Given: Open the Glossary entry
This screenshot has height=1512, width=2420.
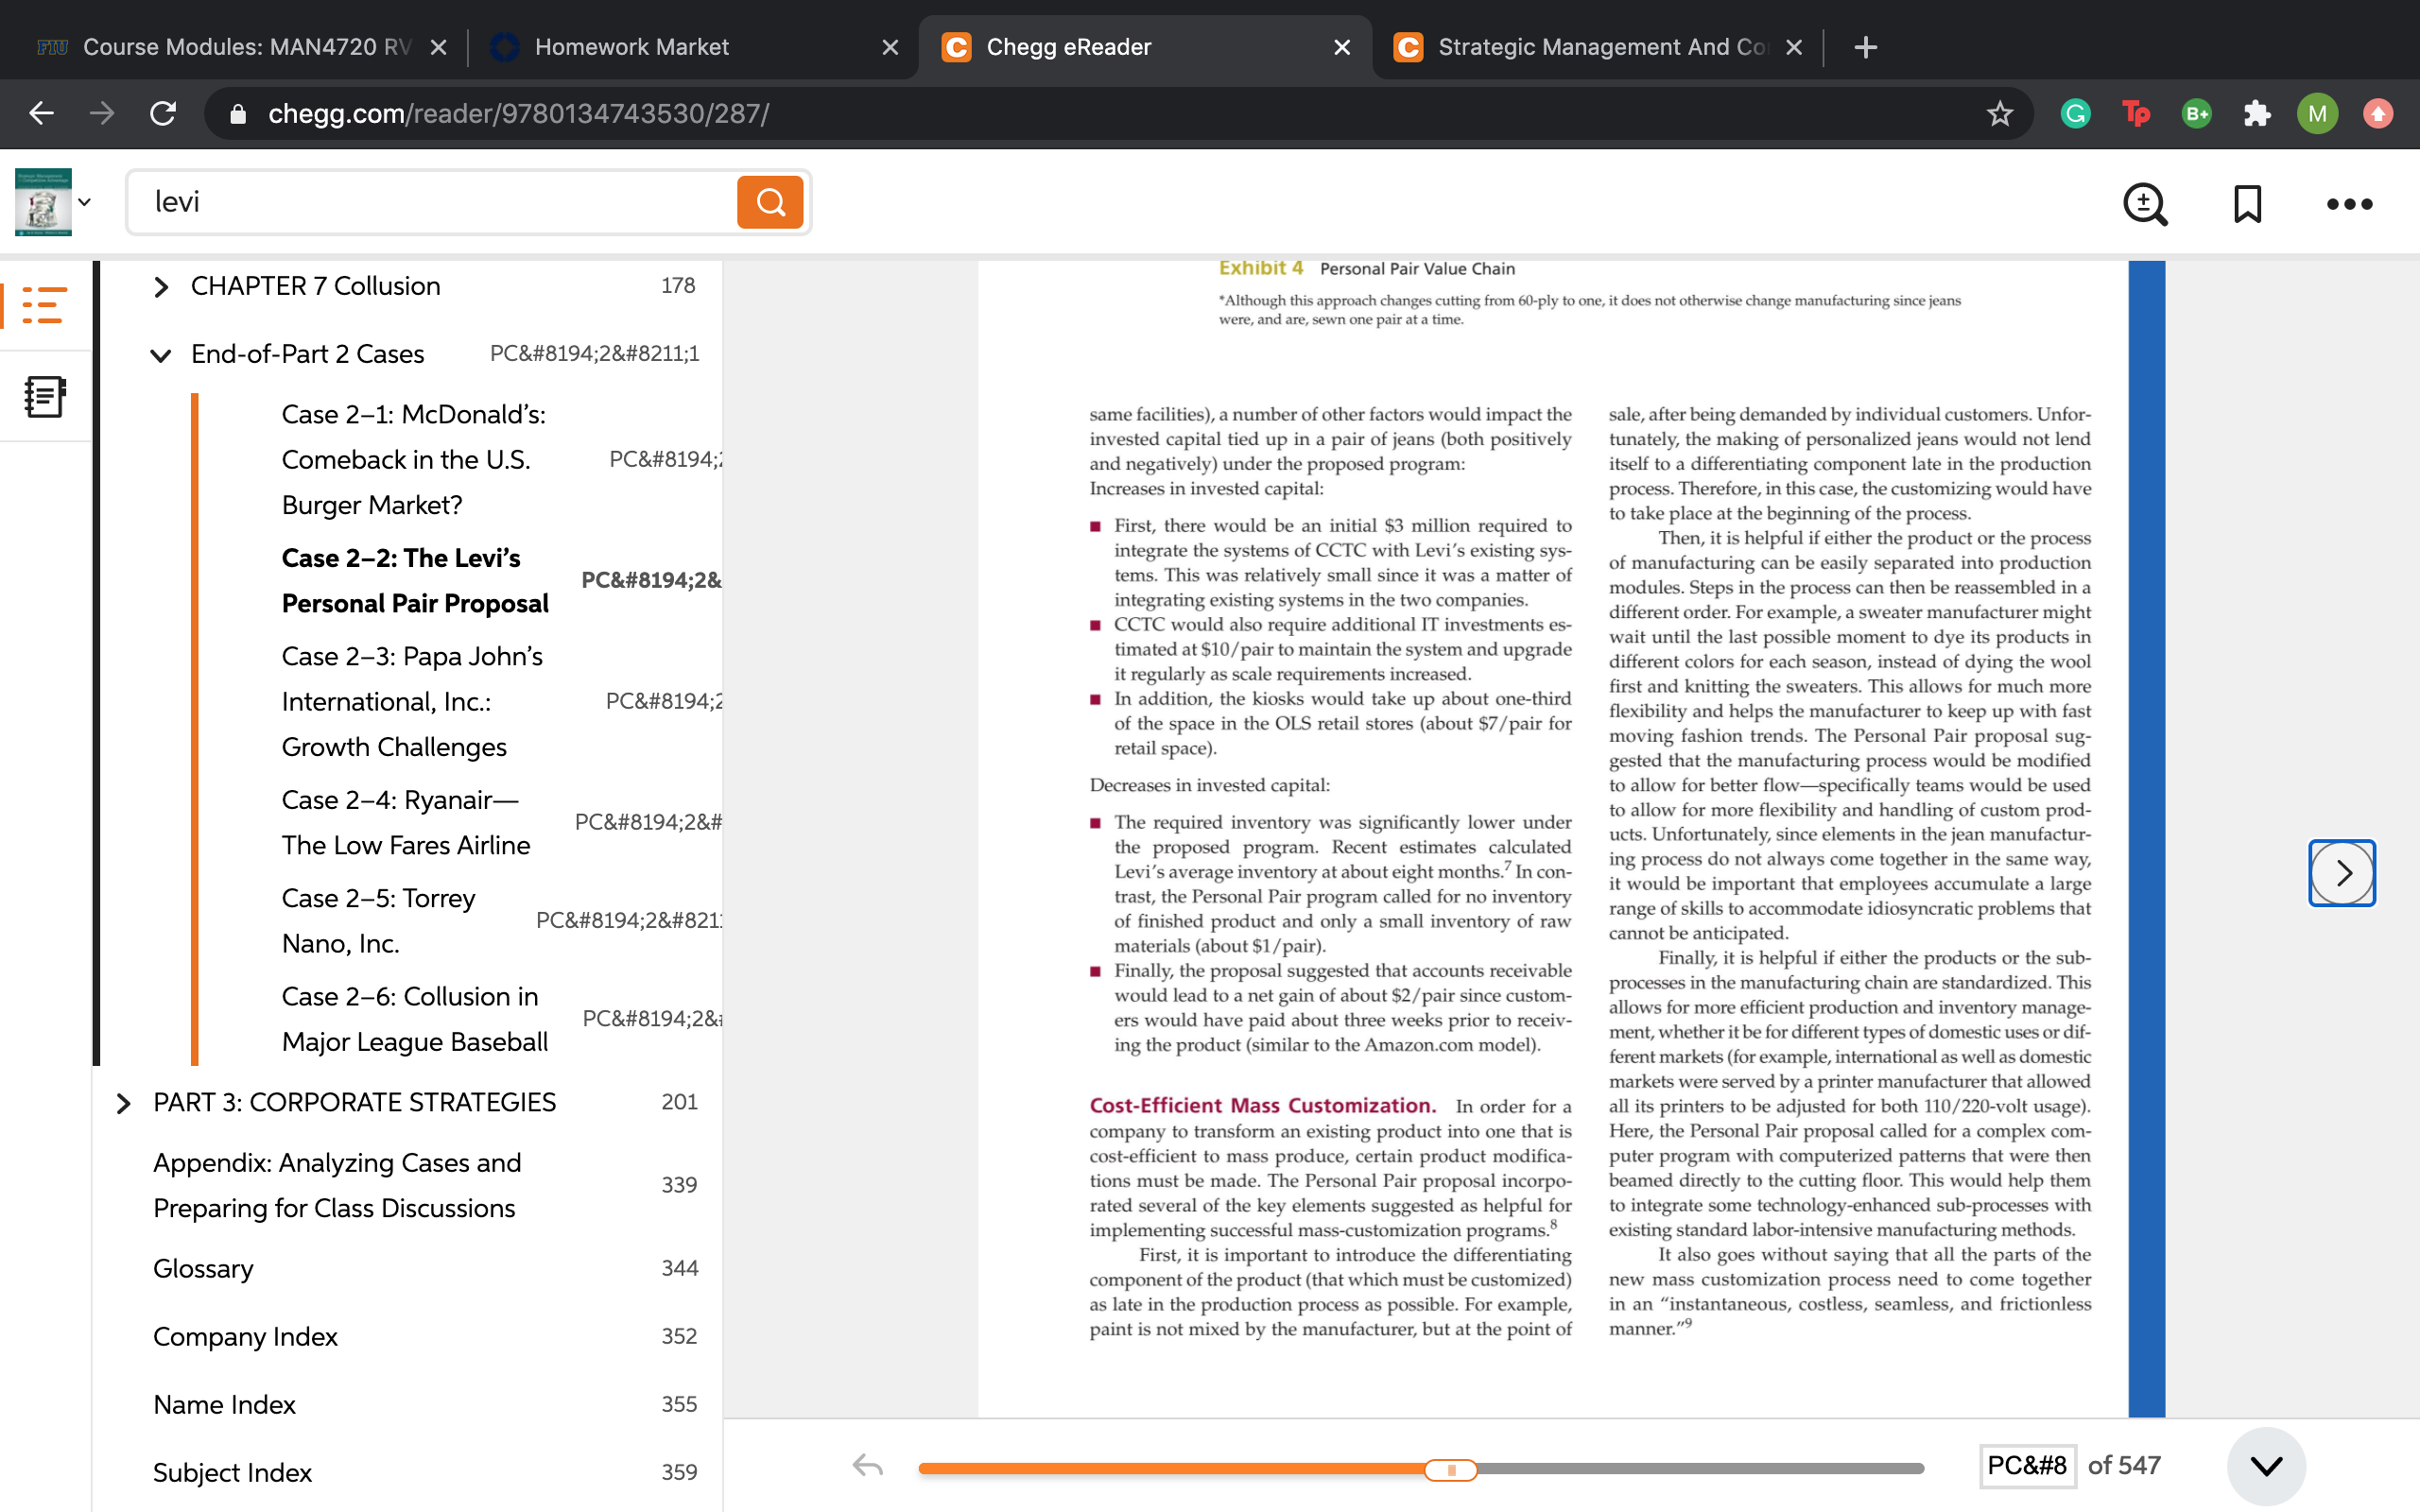Looking at the screenshot, I should [203, 1268].
